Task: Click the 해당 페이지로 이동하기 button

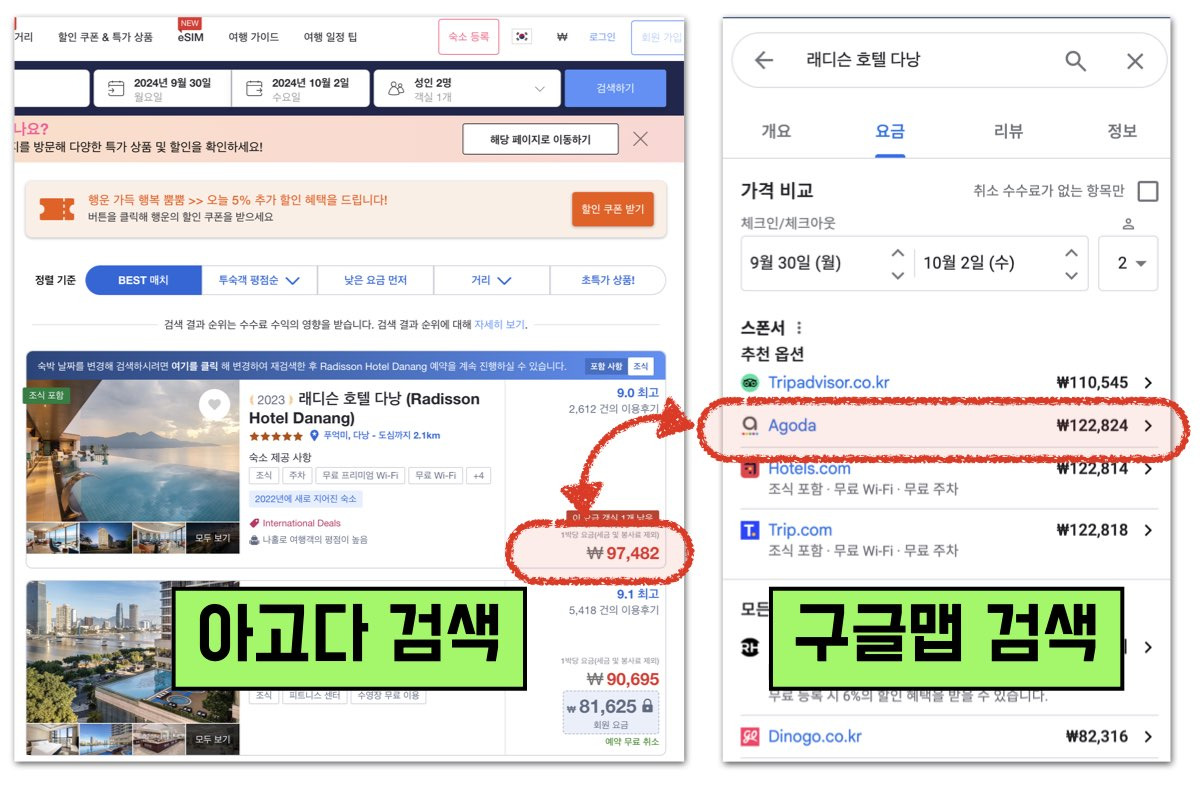Action: [540, 139]
